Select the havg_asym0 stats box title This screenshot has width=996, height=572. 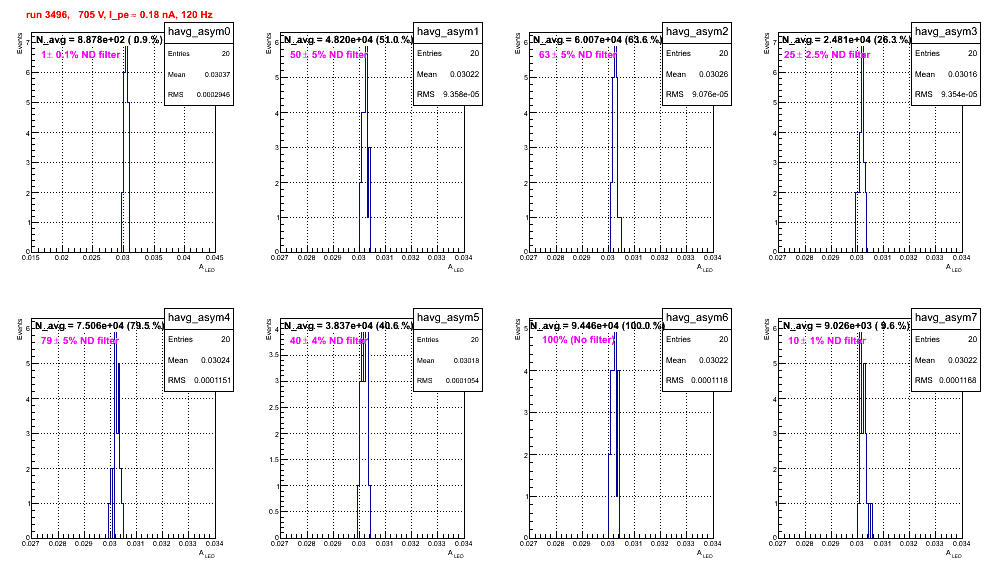coord(199,31)
